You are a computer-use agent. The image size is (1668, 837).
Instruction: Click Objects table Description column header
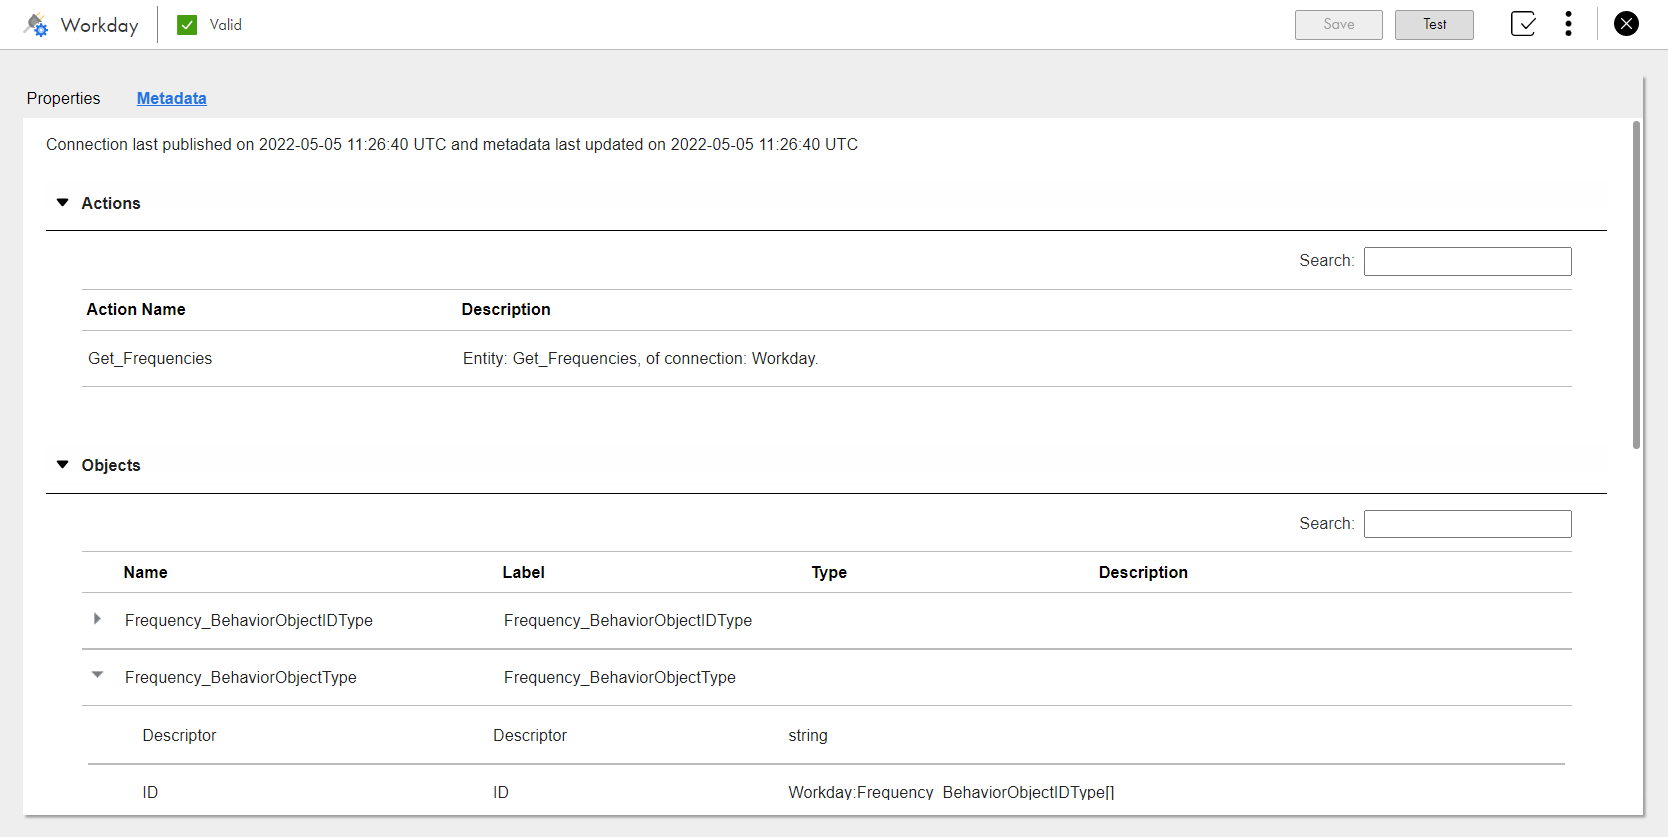click(x=1143, y=573)
